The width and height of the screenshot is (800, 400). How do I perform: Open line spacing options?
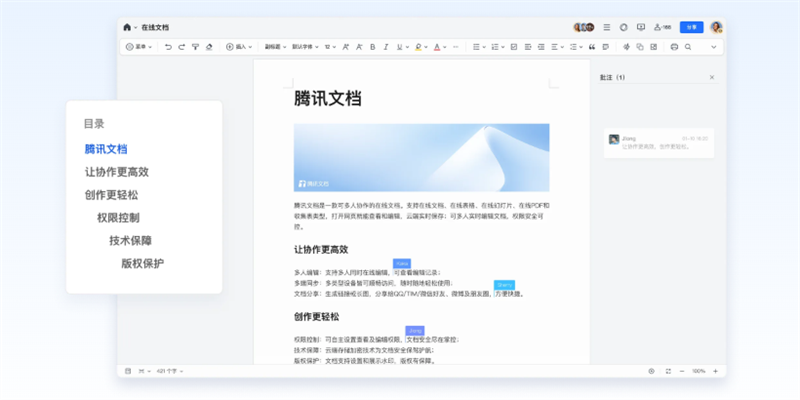coord(576,47)
